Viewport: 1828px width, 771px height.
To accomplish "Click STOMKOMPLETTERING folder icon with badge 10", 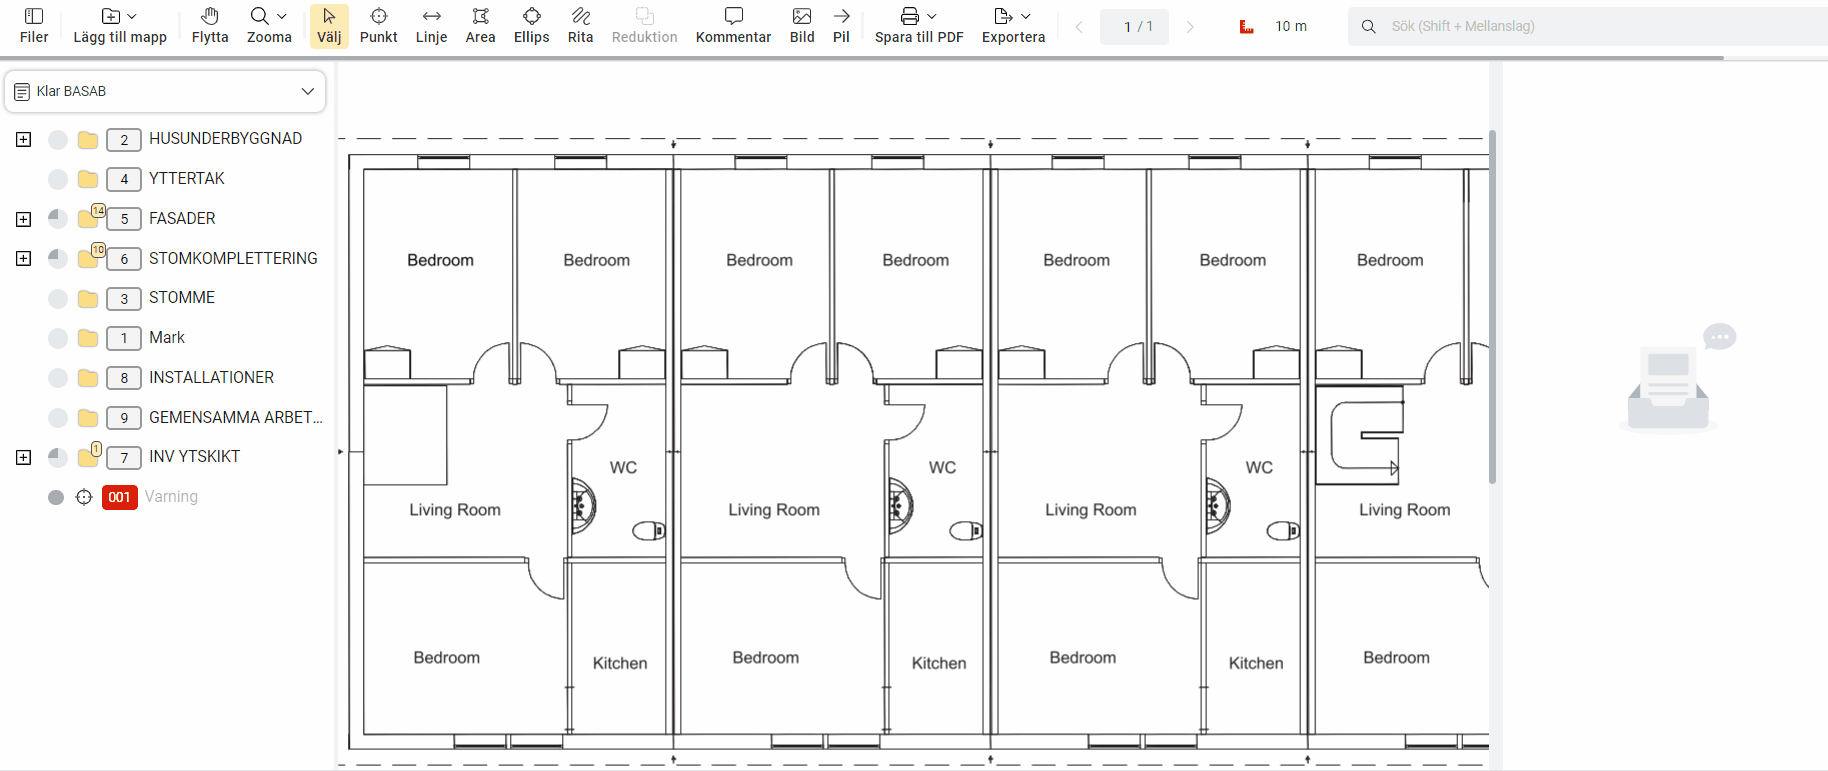I will point(90,257).
